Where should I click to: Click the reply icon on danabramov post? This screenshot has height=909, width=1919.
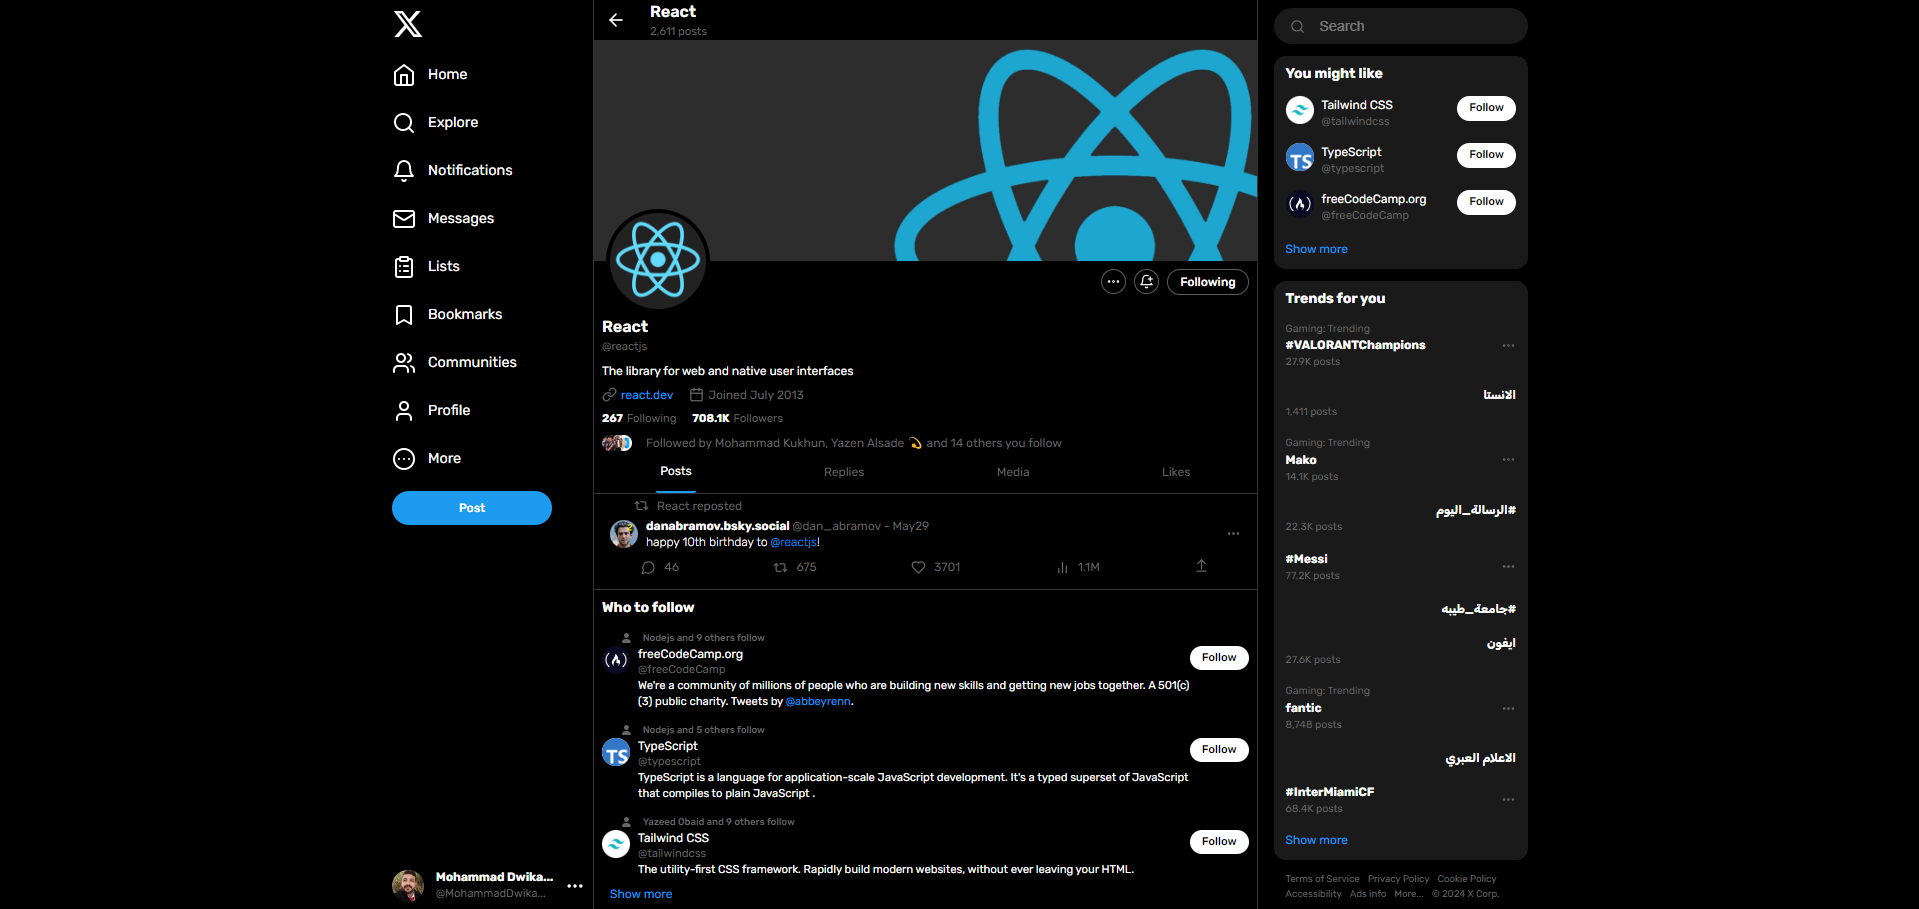tap(648, 567)
